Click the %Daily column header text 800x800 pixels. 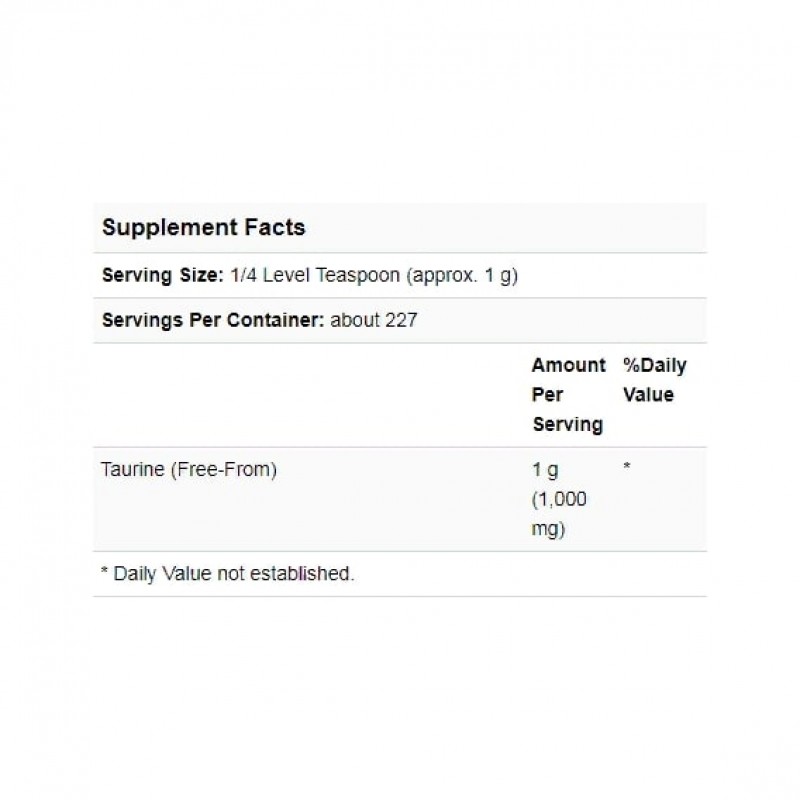pos(654,366)
